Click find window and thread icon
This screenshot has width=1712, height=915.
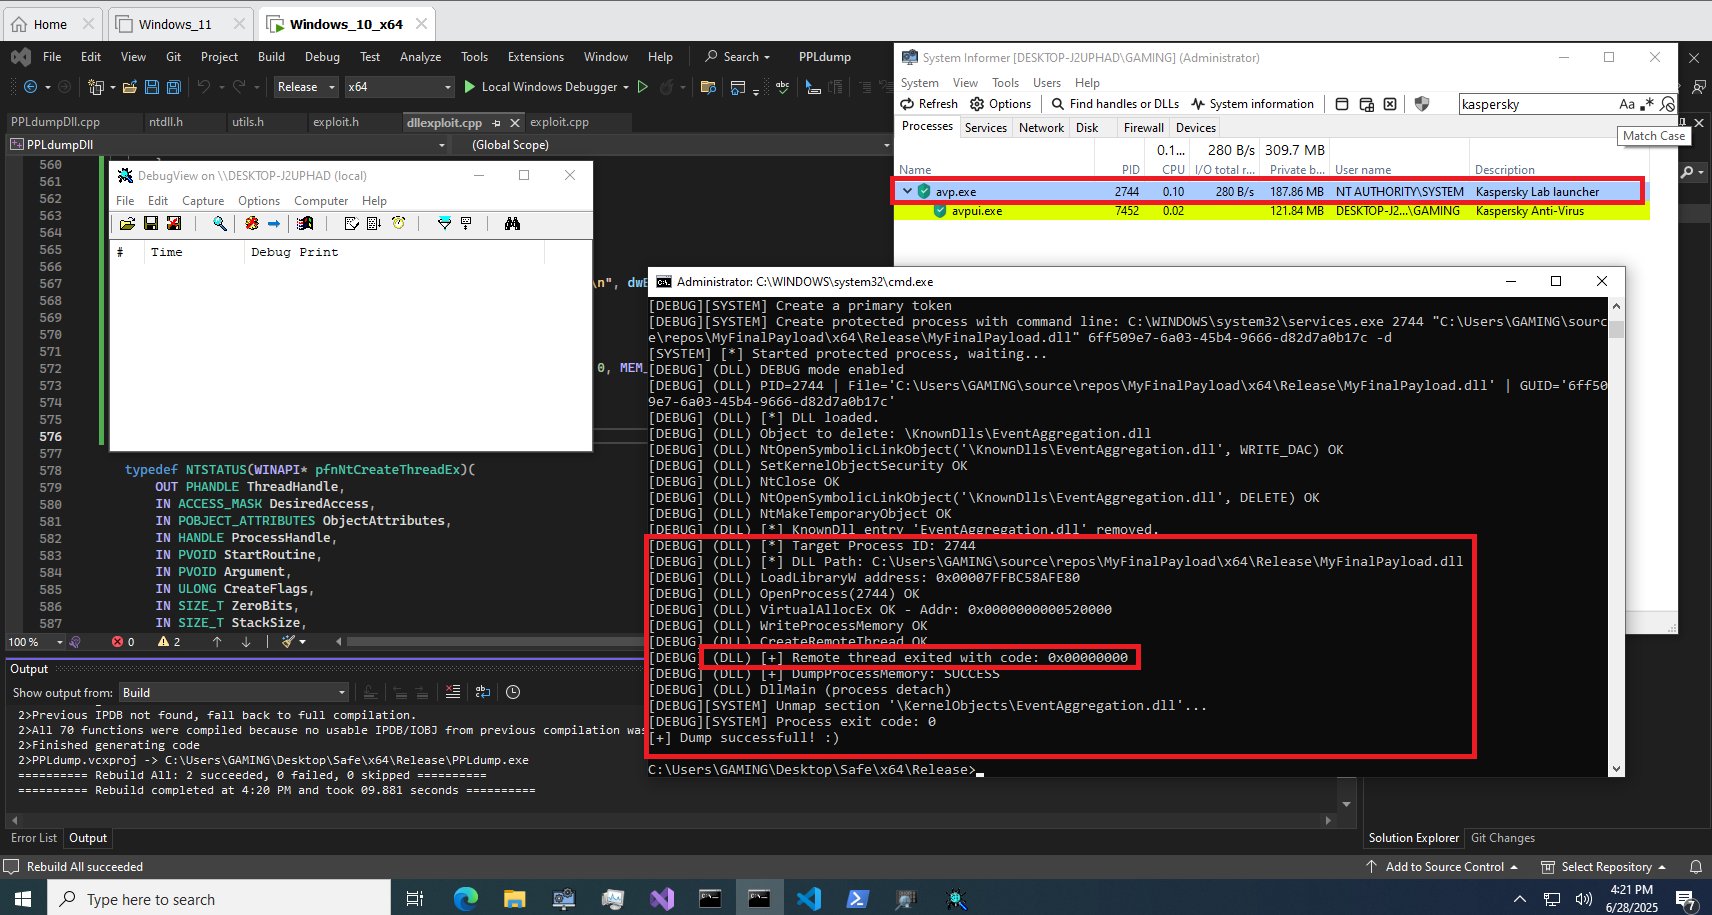point(1366,104)
